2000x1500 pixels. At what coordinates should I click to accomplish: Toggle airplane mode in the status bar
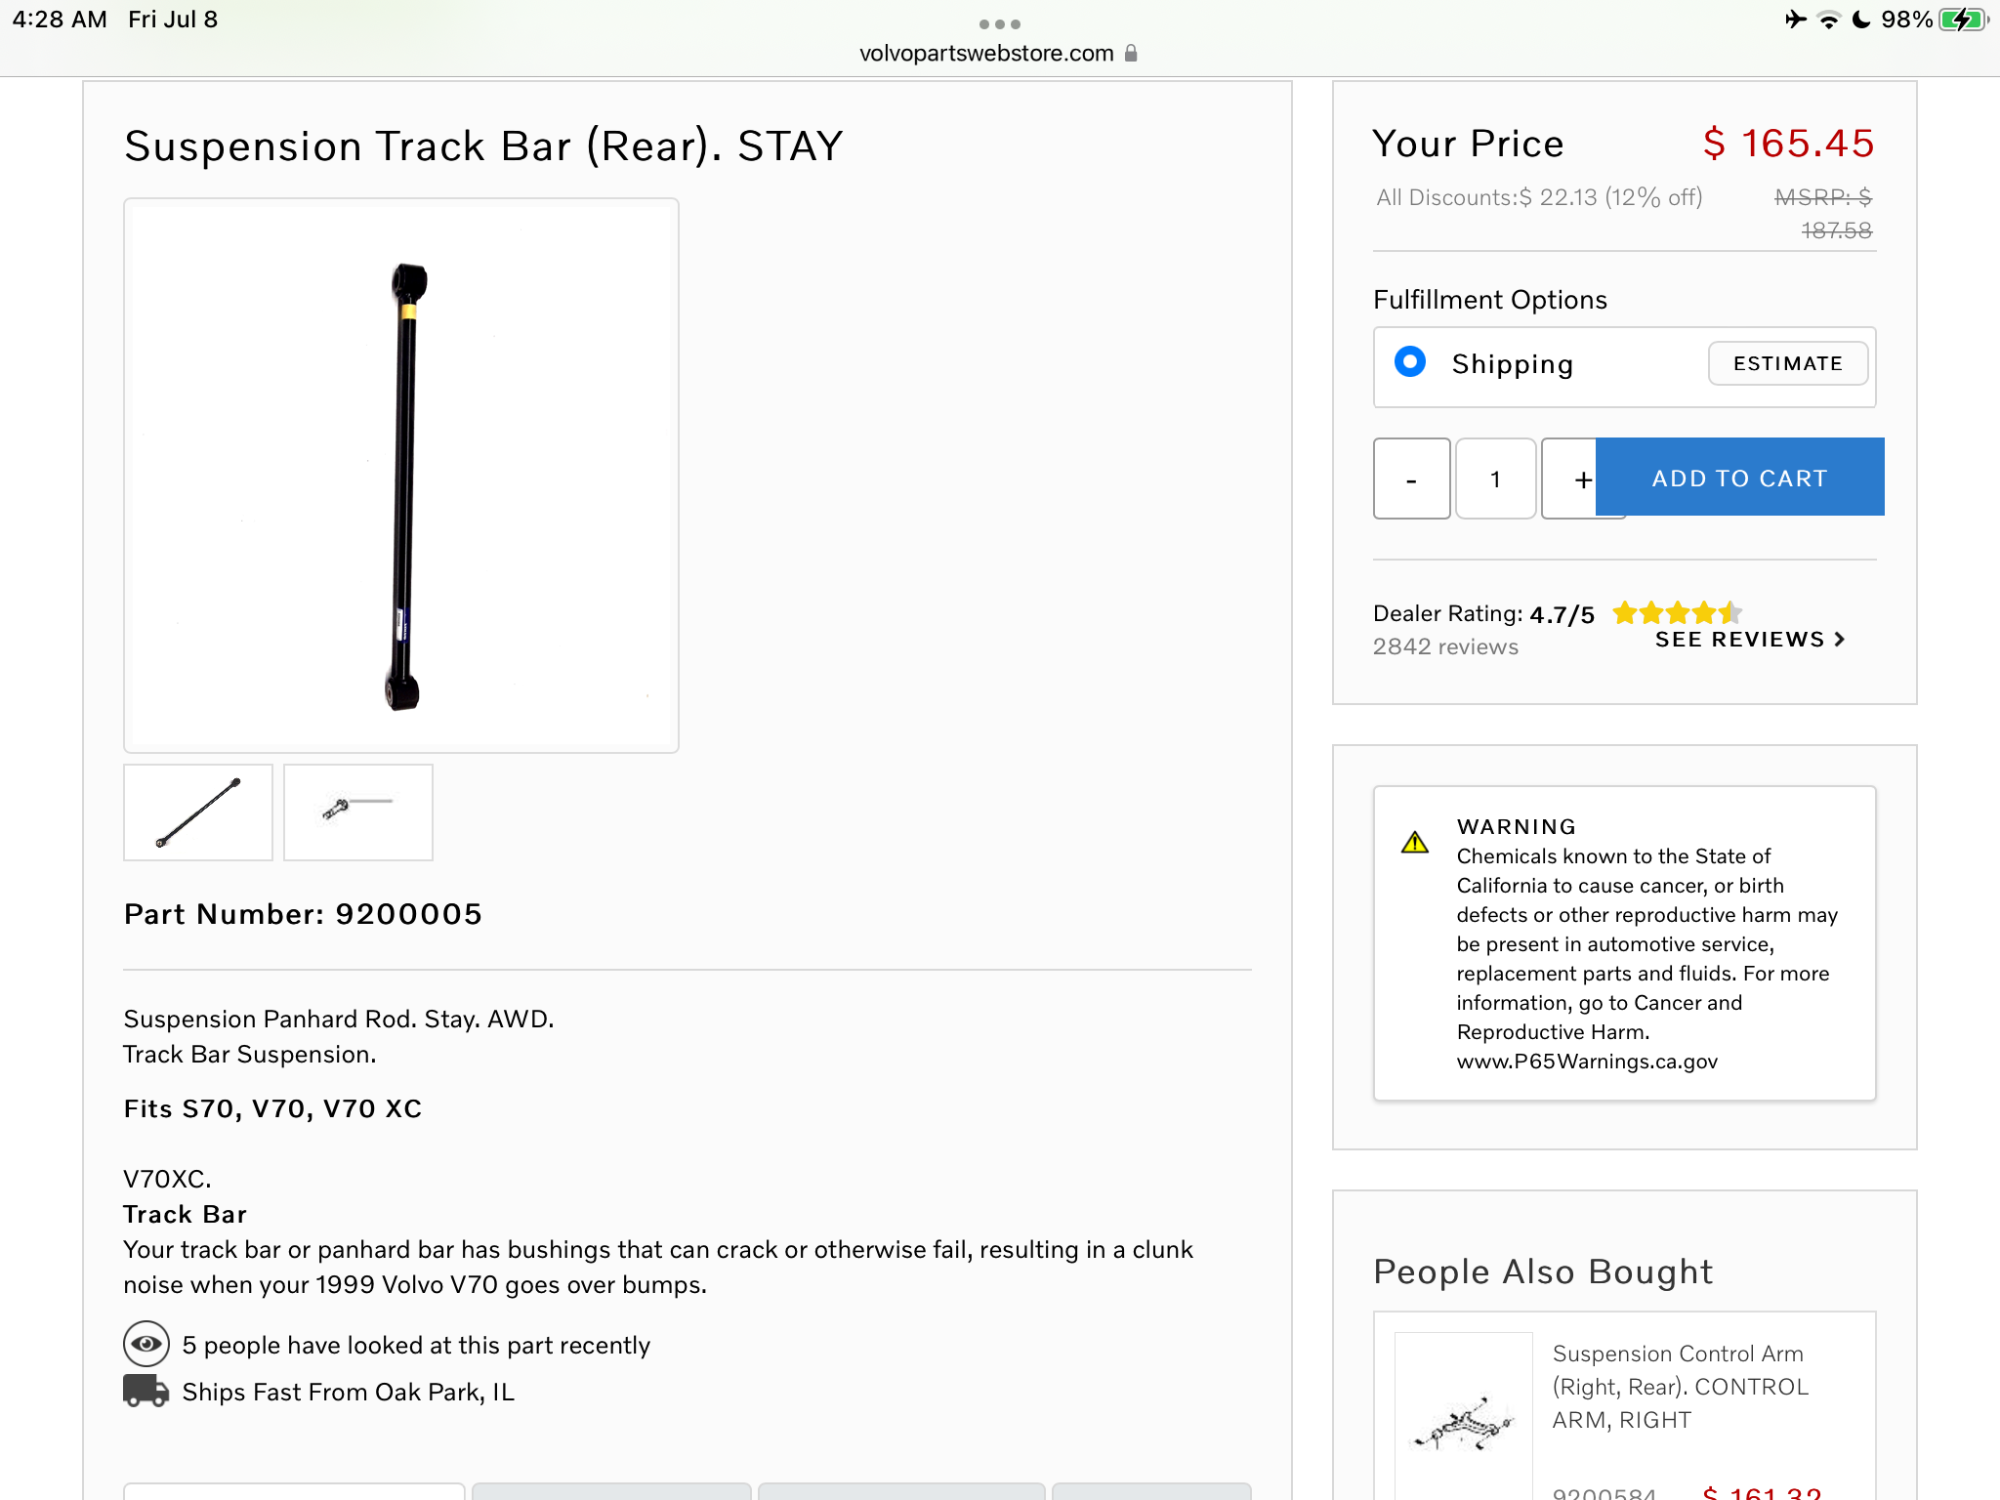point(1796,18)
